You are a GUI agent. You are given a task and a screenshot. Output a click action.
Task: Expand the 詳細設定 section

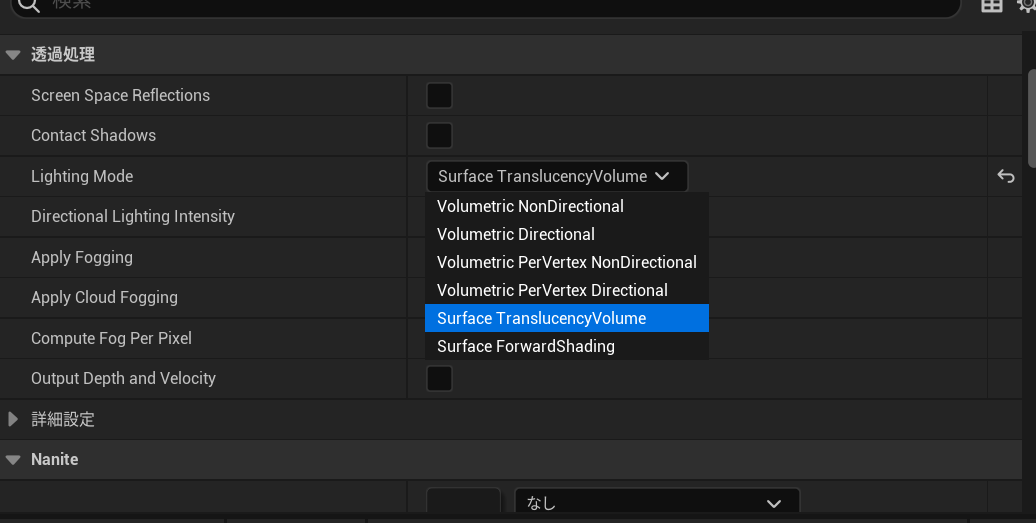click(x=13, y=420)
